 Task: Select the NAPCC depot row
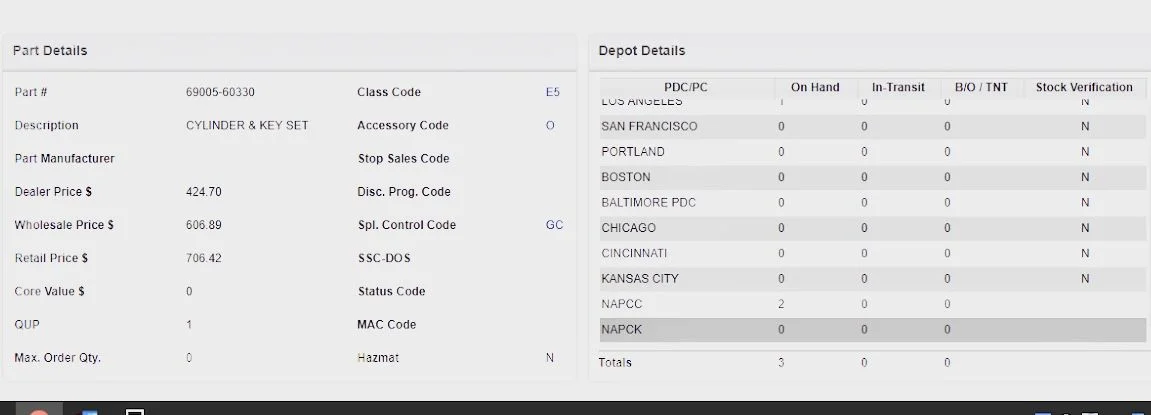click(x=622, y=304)
